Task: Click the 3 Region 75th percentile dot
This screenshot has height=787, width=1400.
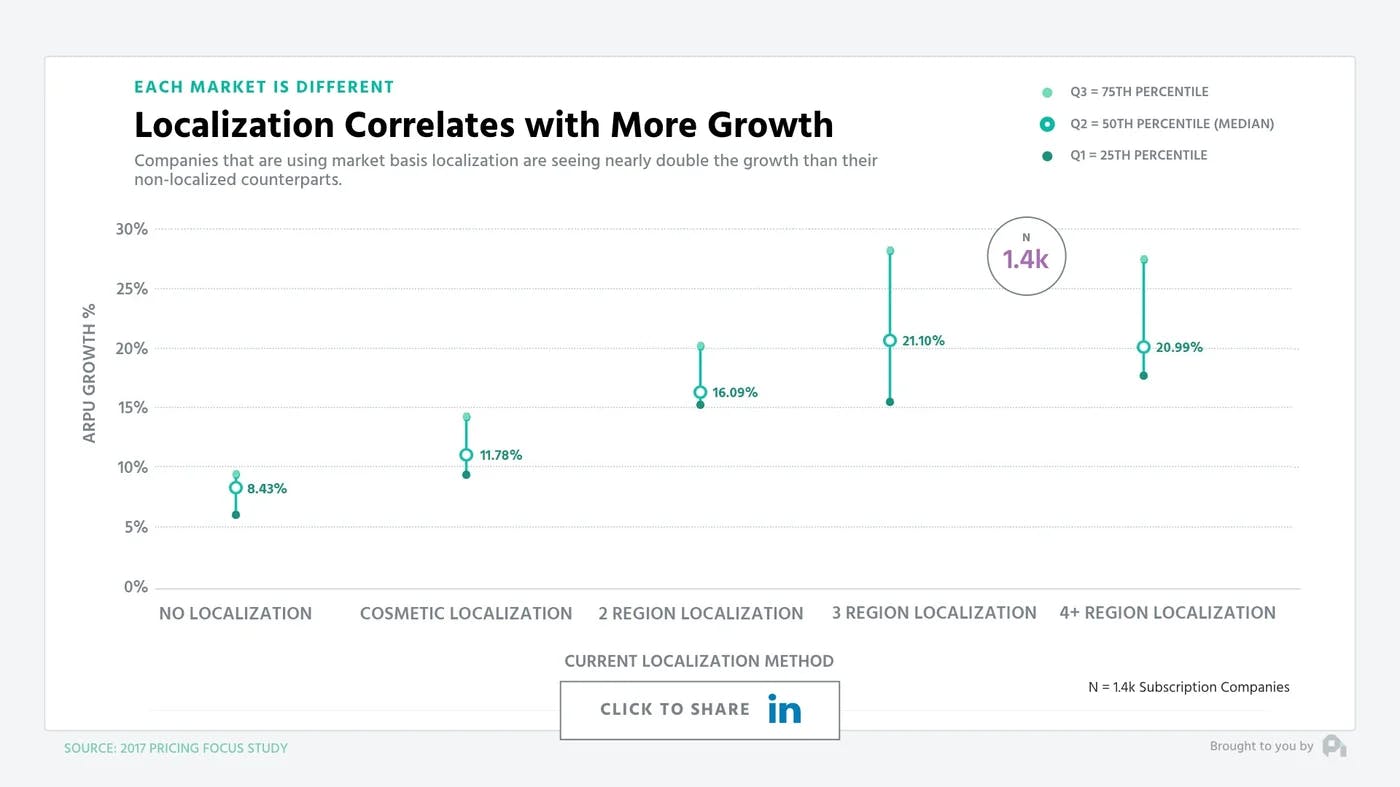Action: [x=890, y=251]
